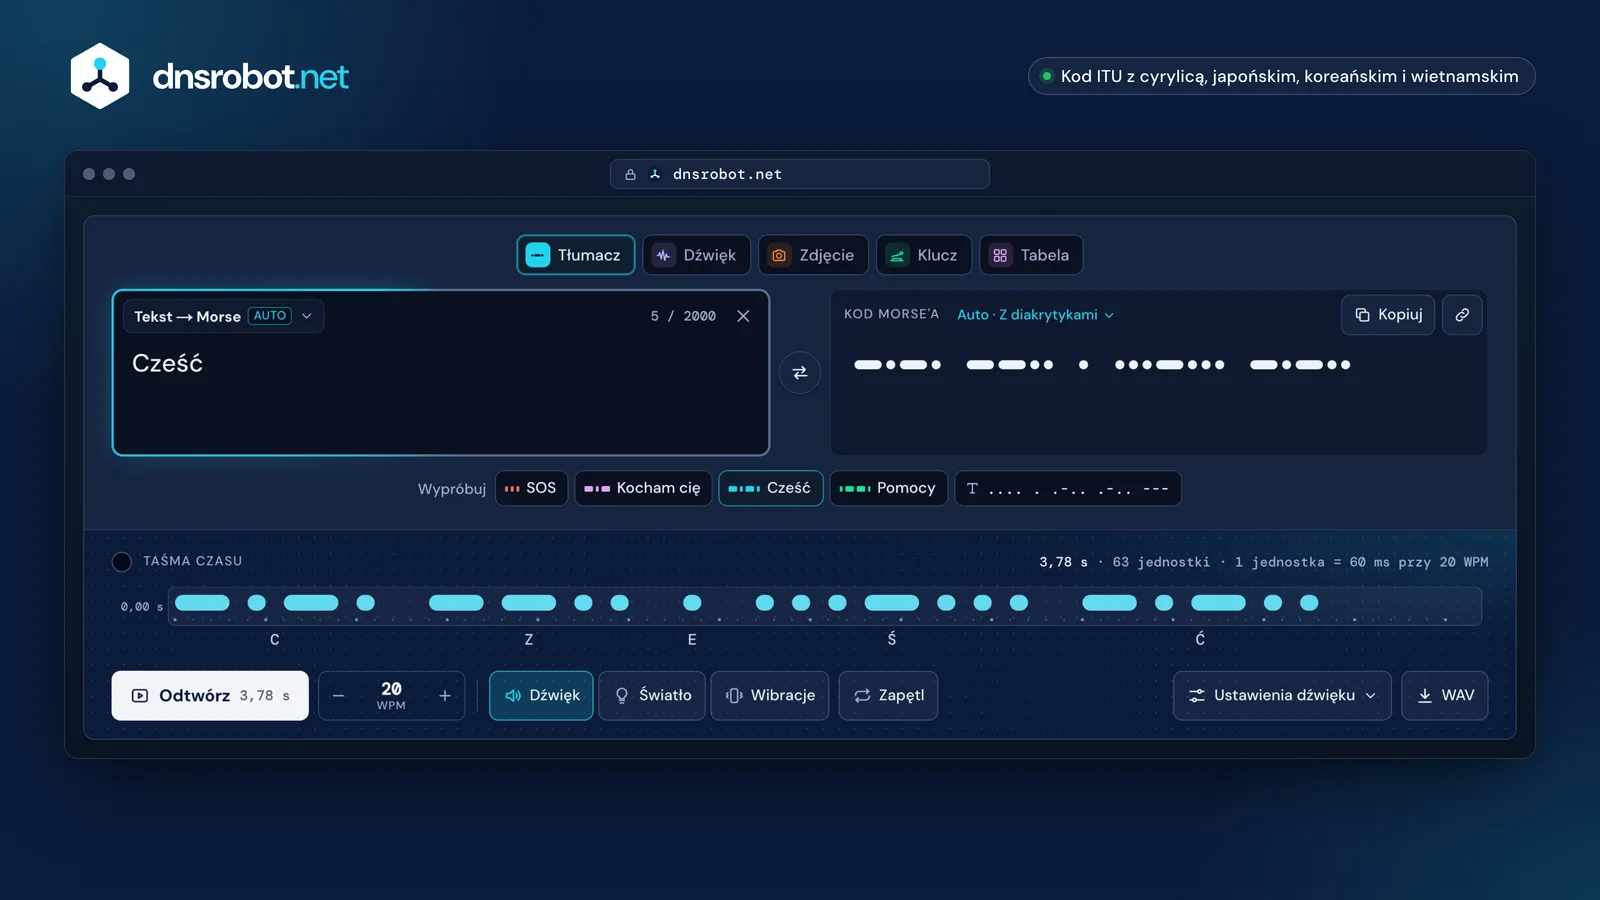Select the Cześć example chip
The image size is (1600, 900).
(770, 488)
